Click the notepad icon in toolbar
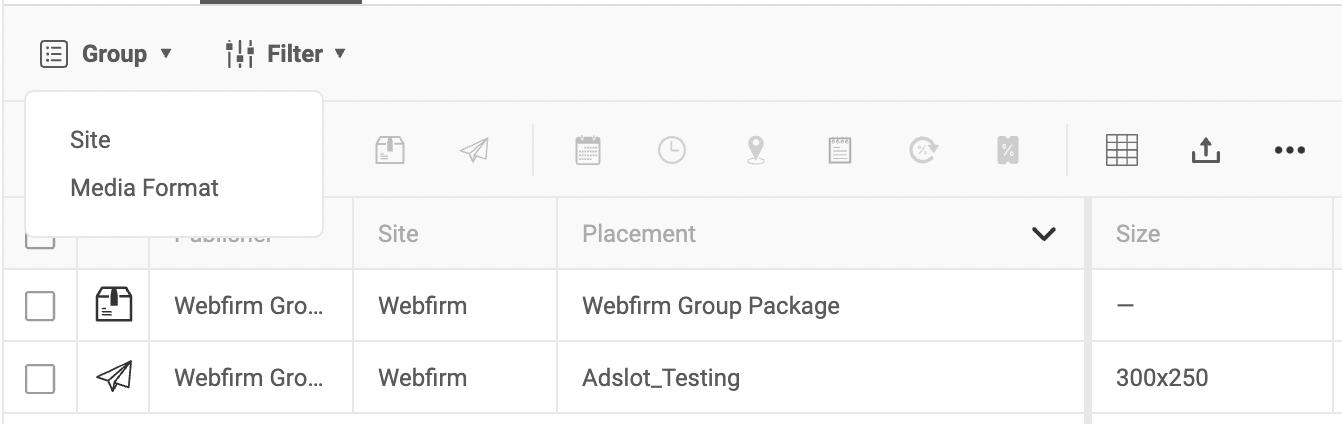The height and width of the screenshot is (424, 1342). pos(840,150)
